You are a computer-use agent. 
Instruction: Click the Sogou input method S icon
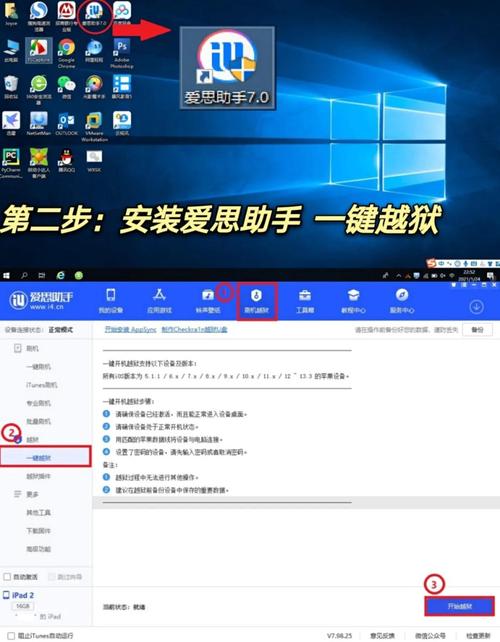430,263
